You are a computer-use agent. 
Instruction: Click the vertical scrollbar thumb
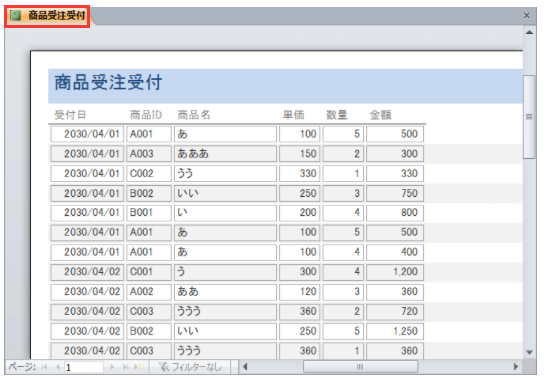tap(529, 117)
